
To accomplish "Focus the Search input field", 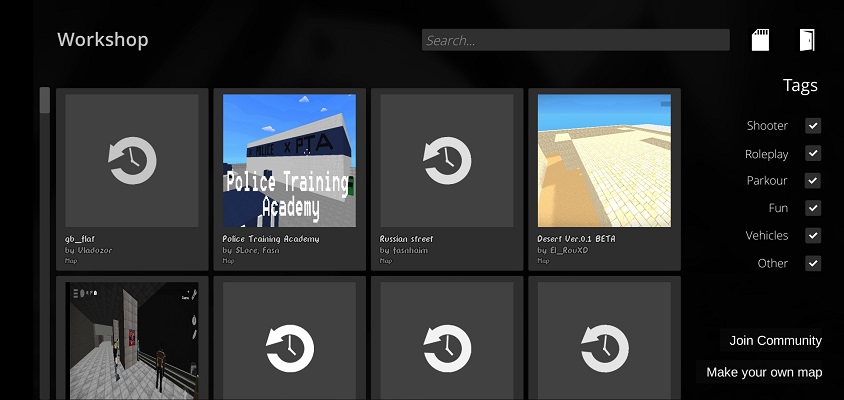I will click(575, 40).
